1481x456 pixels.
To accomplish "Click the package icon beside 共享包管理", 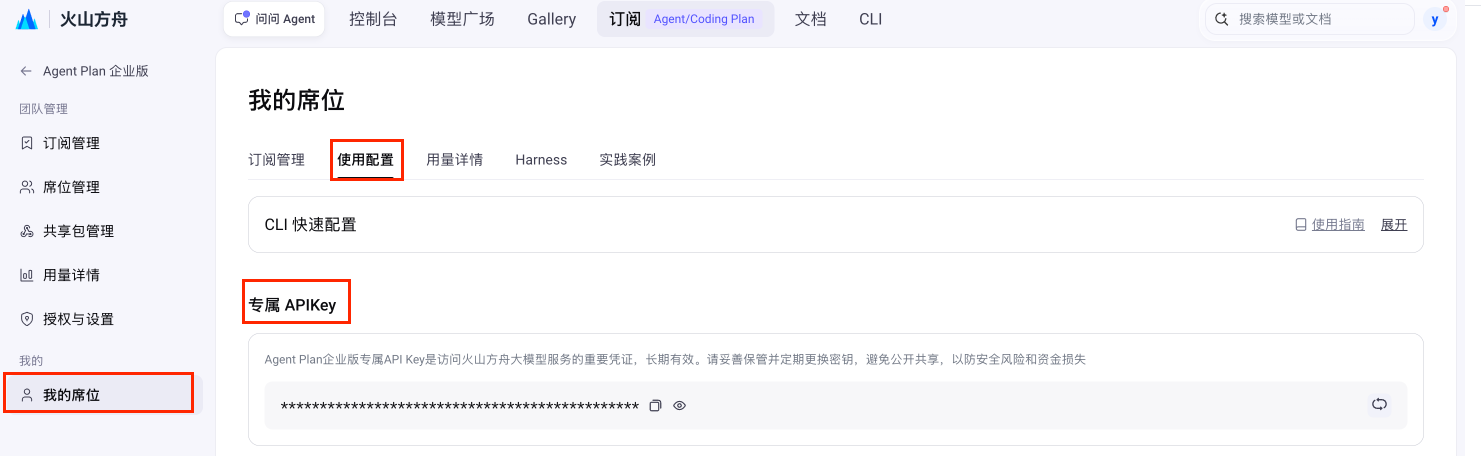I will (x=27, y=231).
